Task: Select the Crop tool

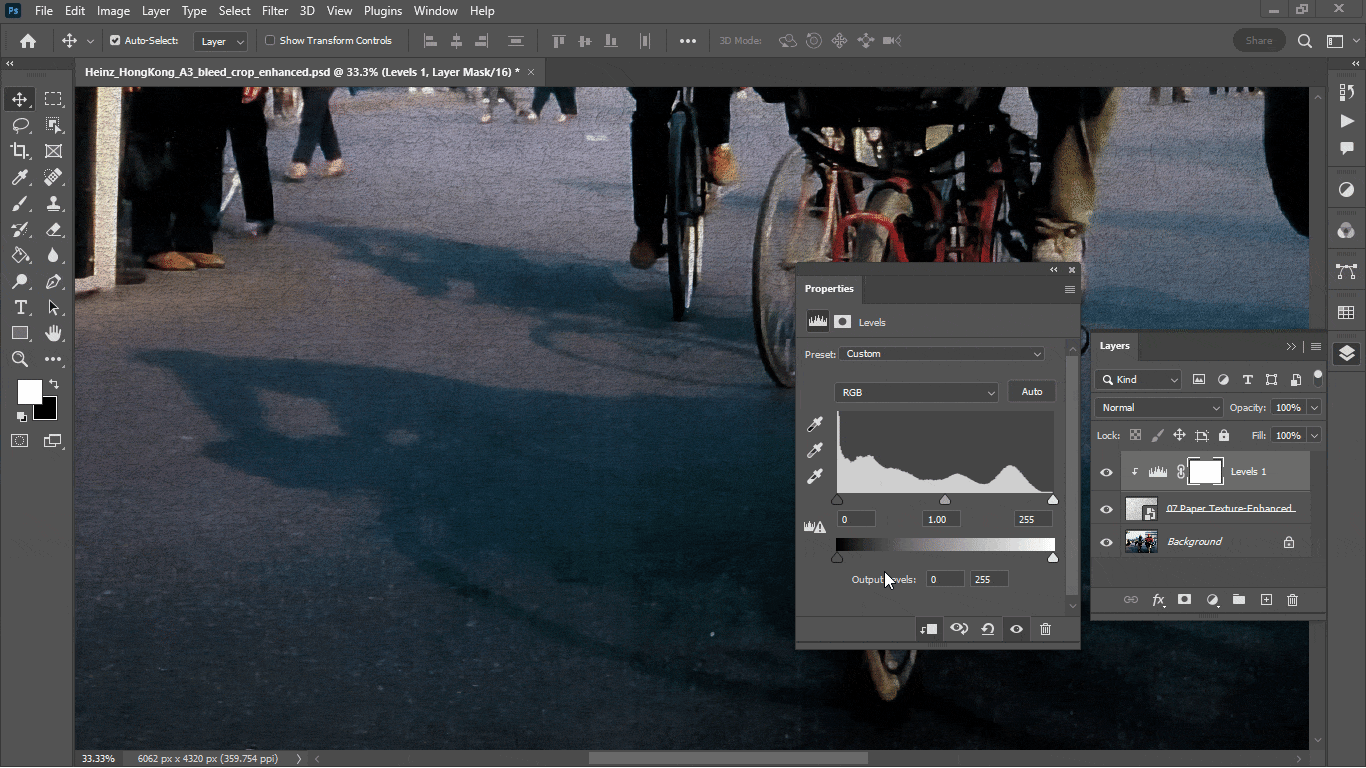Action: click(x=20, y=151)
